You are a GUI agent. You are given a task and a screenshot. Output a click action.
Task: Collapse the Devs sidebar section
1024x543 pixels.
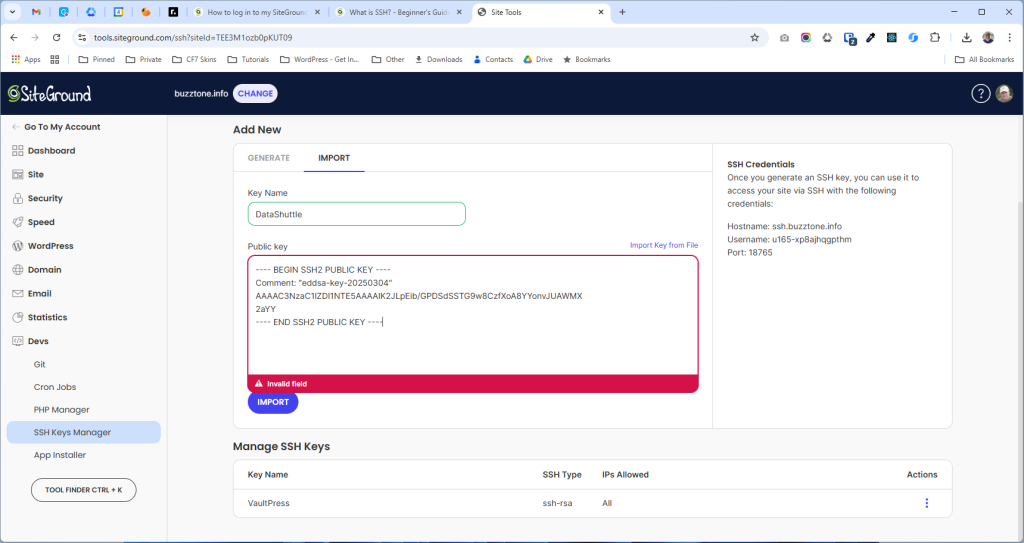[x=38, y=341]
